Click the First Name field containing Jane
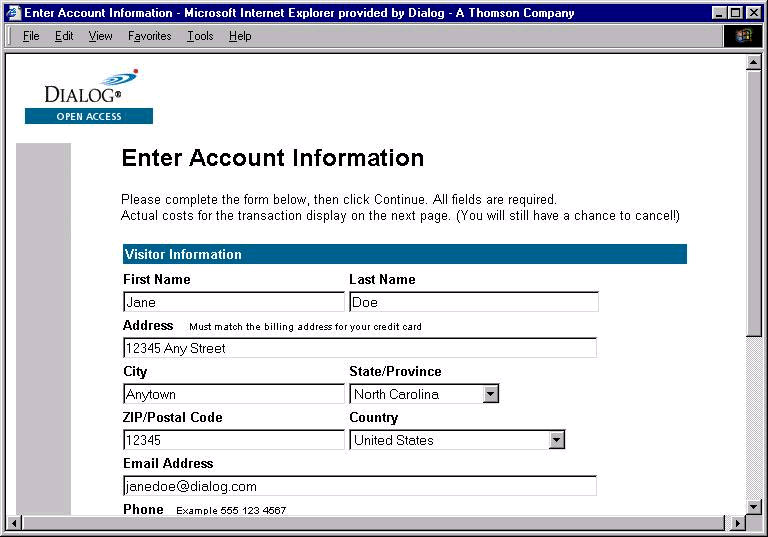 click(234, 302)
